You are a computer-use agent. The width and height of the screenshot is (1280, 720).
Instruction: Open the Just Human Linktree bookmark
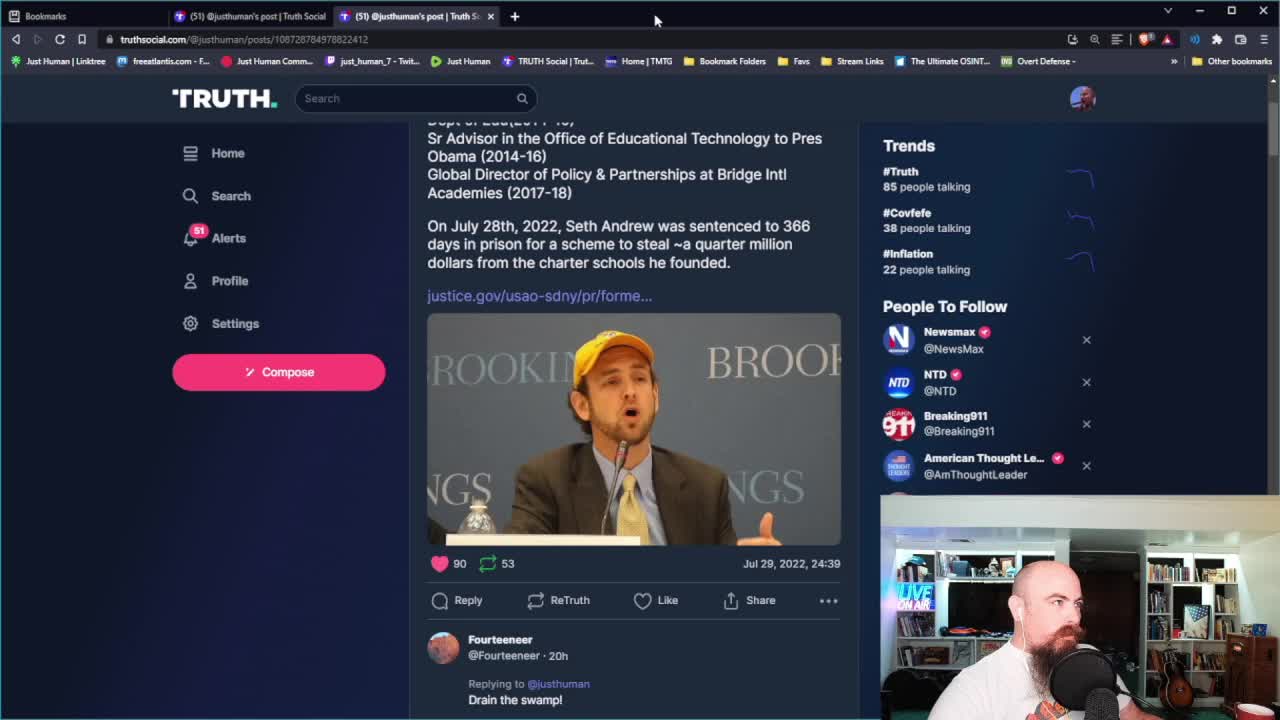point(57,61)
